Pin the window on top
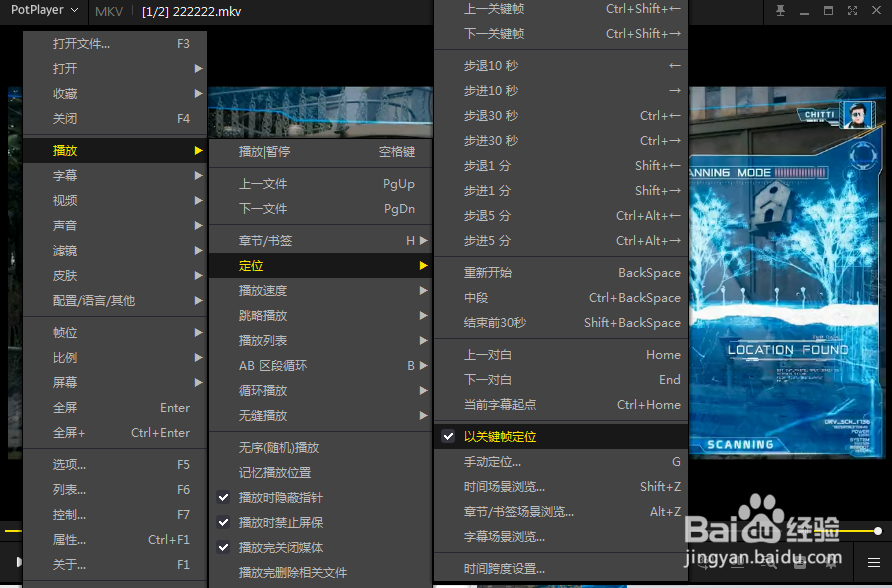Screen dimensions: 892x588 click(x=780, y=11)
